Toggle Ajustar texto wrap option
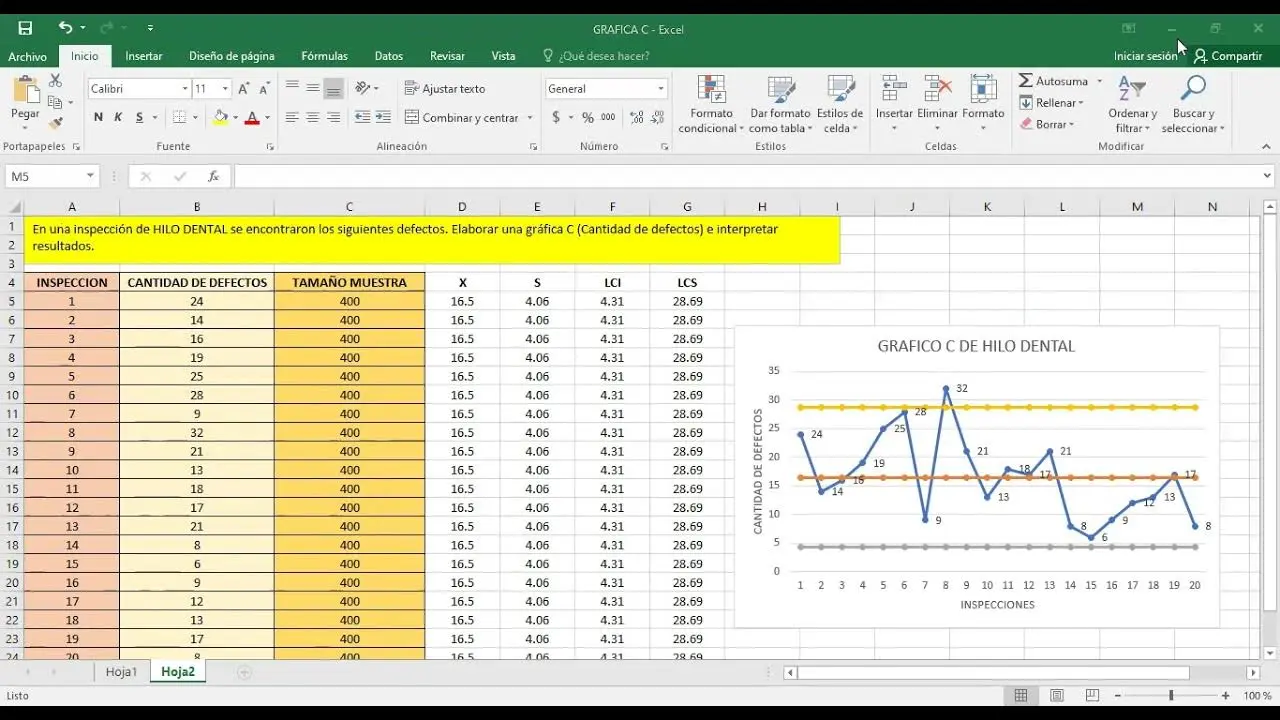 pos(445,89)
